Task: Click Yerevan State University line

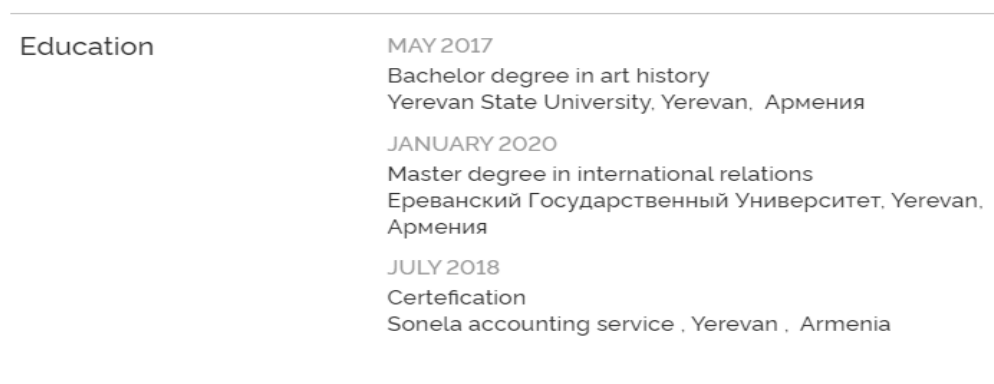Action: coord(626,102)
